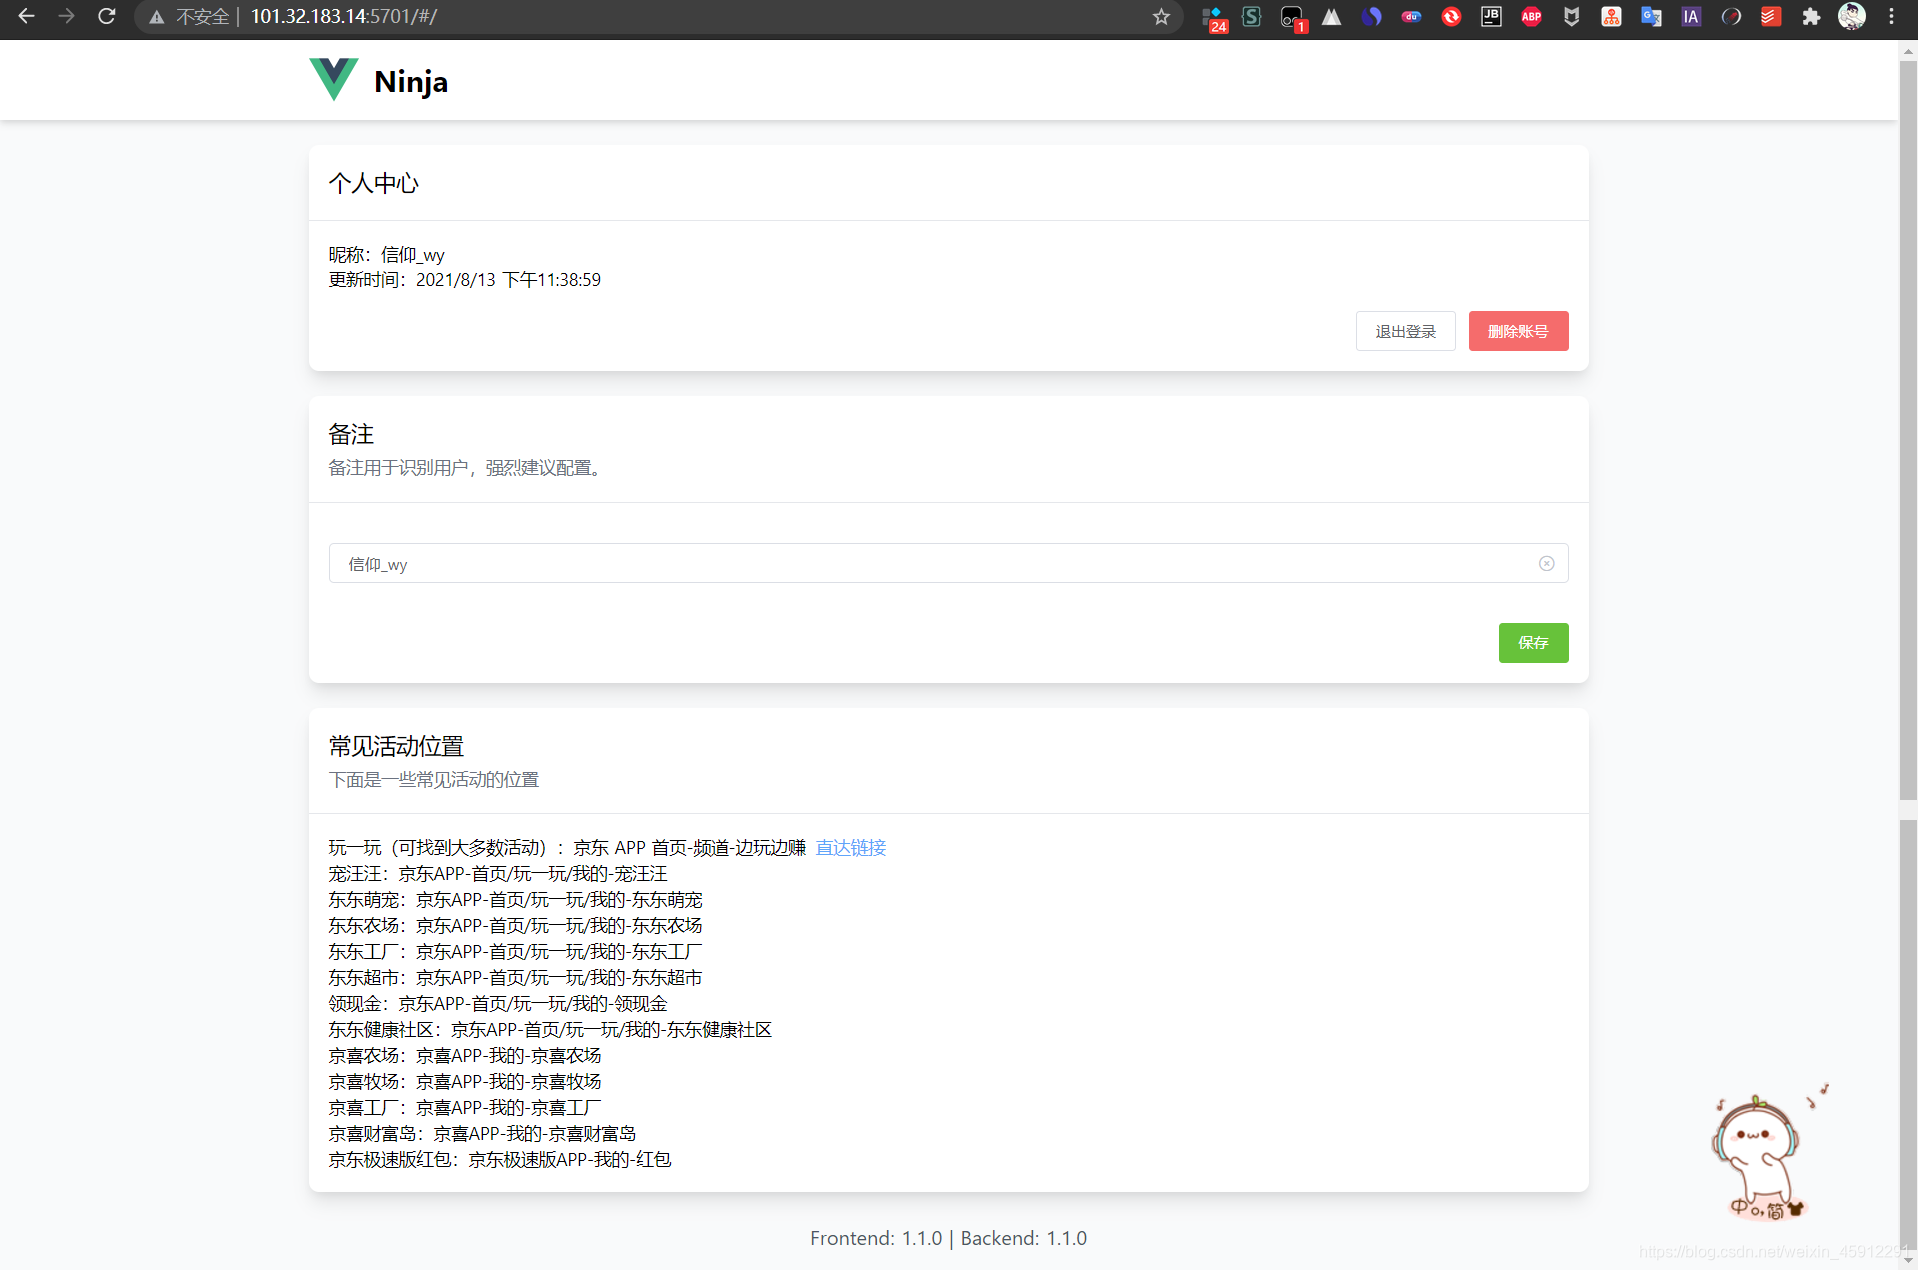The height and width of the screenshot is (1270, 1918).
Task: Click the address bar URL
Action: coord(343,17)
